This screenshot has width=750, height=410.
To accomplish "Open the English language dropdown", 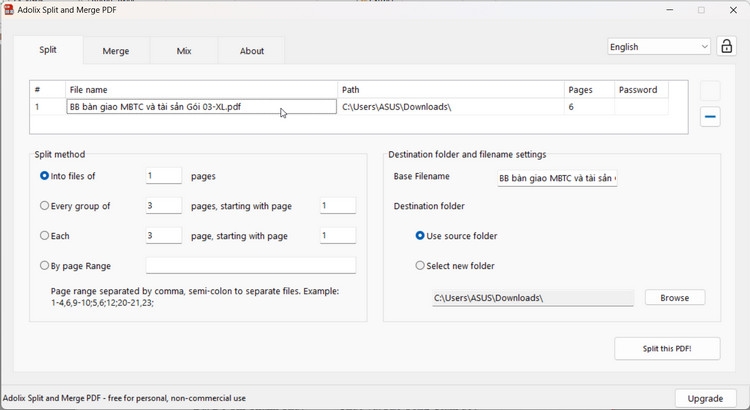I will (x=659, y=47).
